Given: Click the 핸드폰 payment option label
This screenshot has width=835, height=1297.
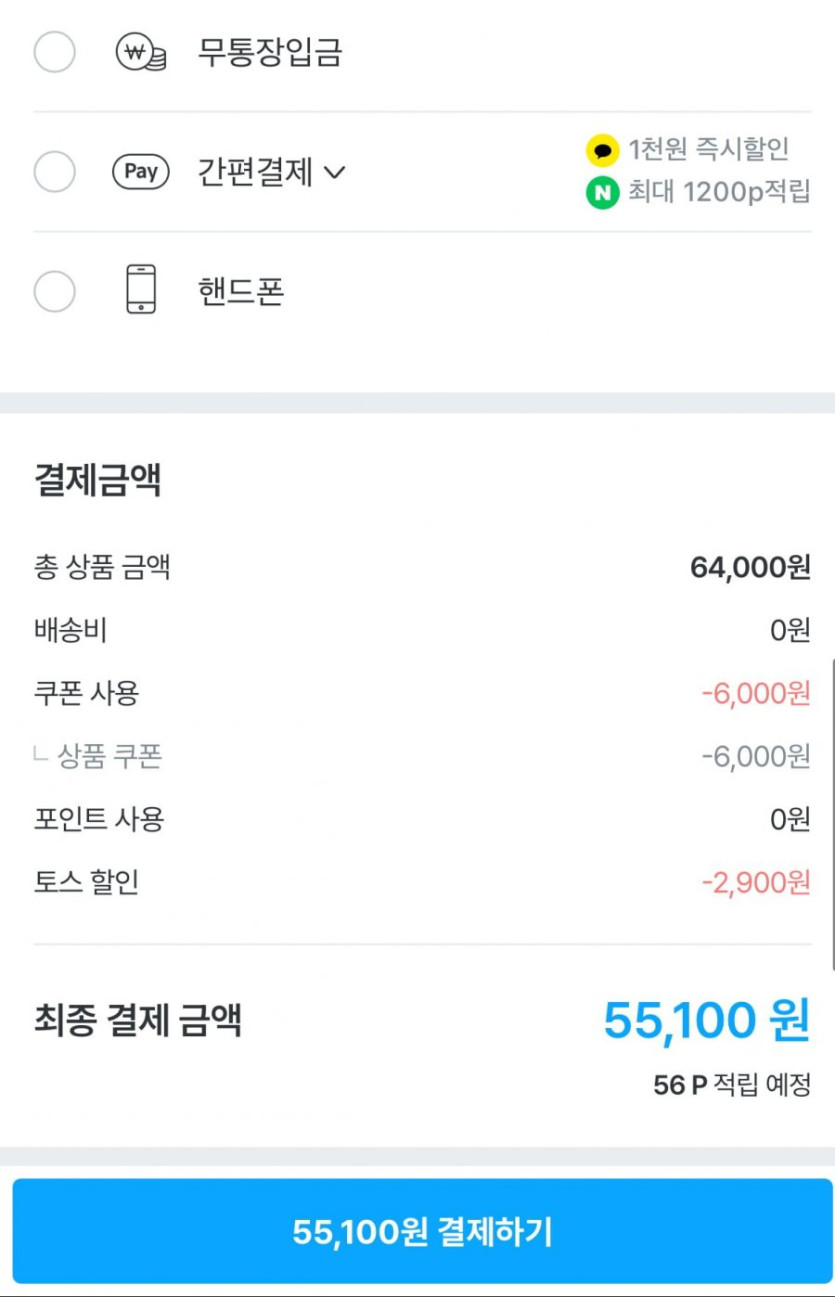Looking at the screenshot, I should [x=241, y=292].
